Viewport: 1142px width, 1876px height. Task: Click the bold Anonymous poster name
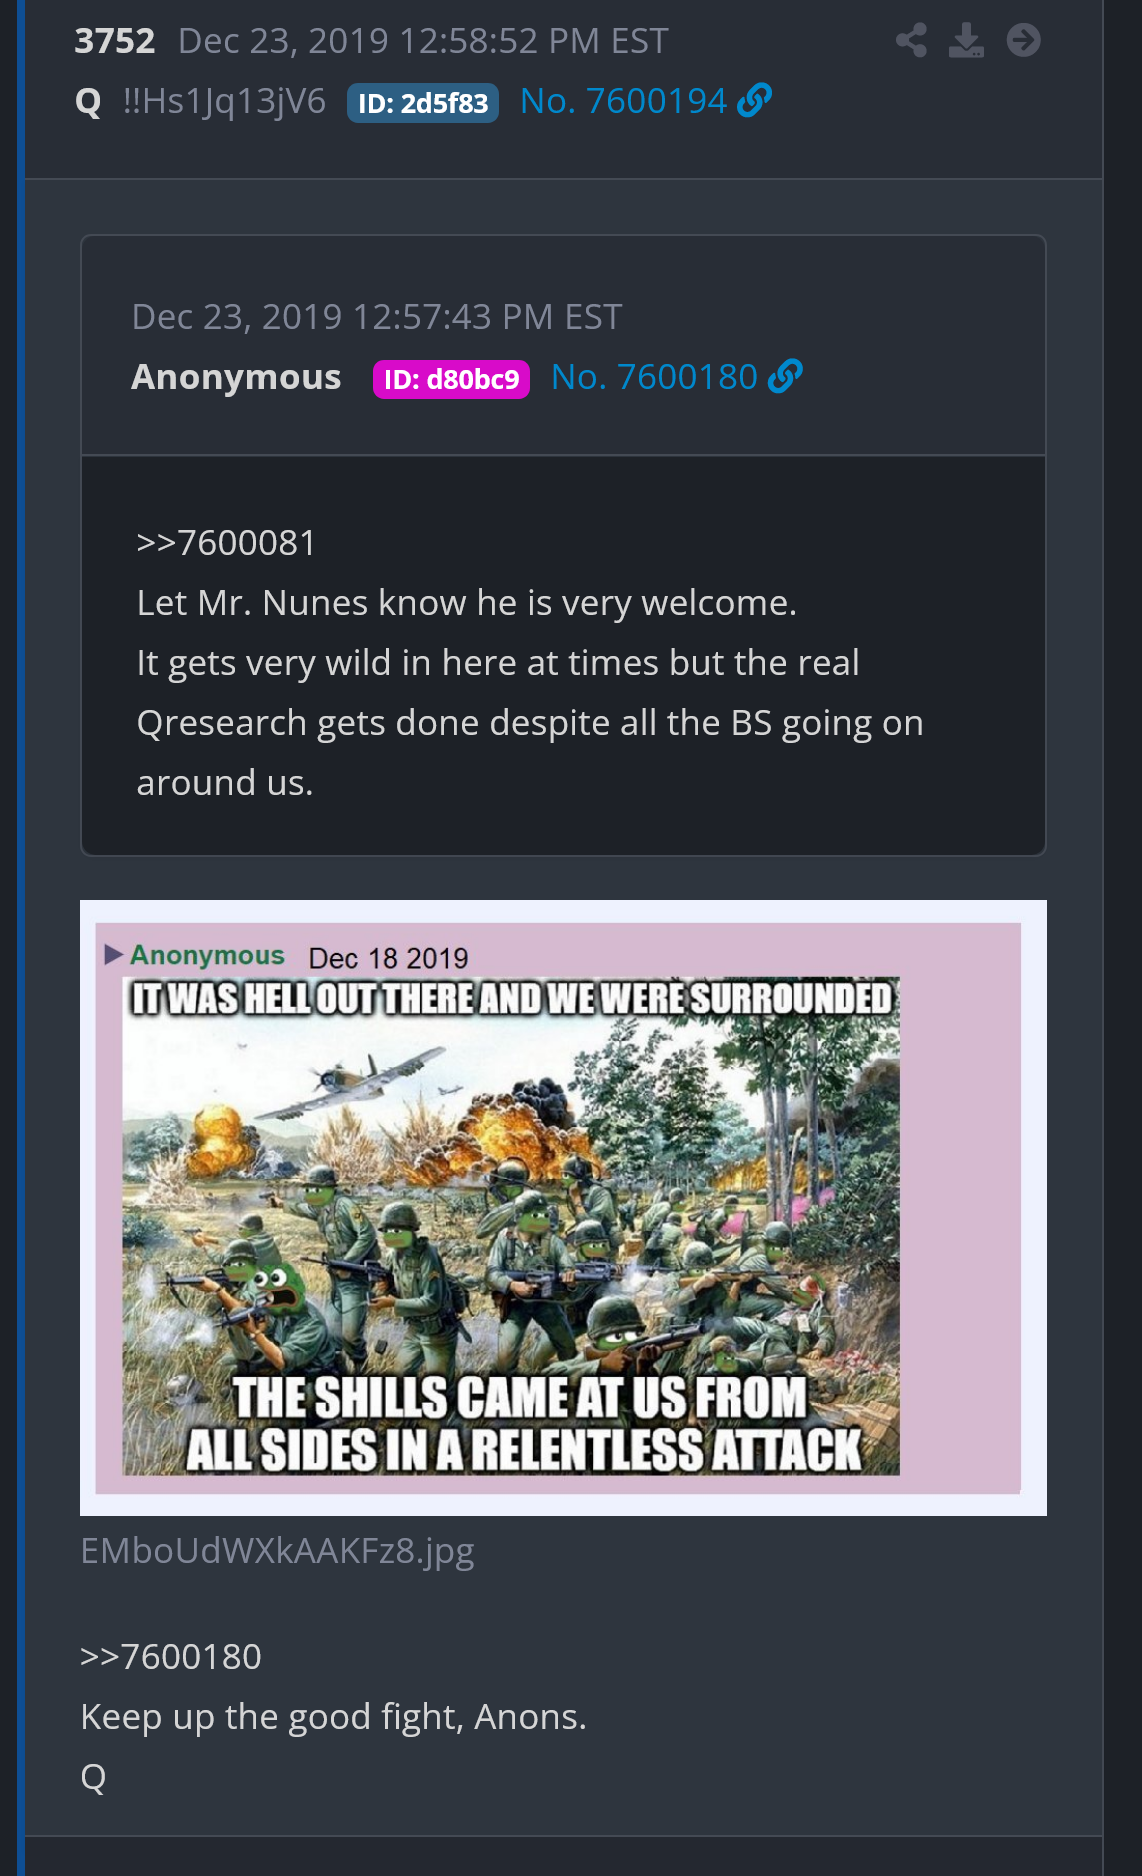point(236,377)
